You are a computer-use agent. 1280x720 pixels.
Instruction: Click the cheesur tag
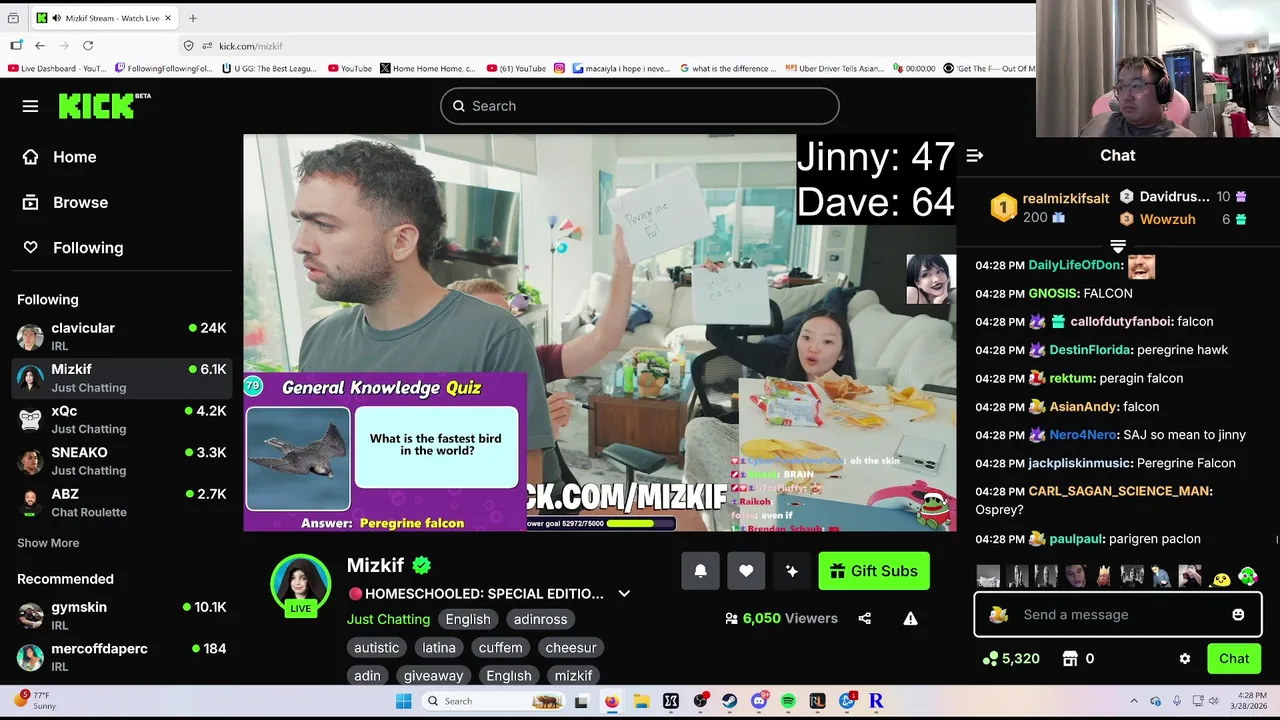pyautogui.click(x=571, y=648)
